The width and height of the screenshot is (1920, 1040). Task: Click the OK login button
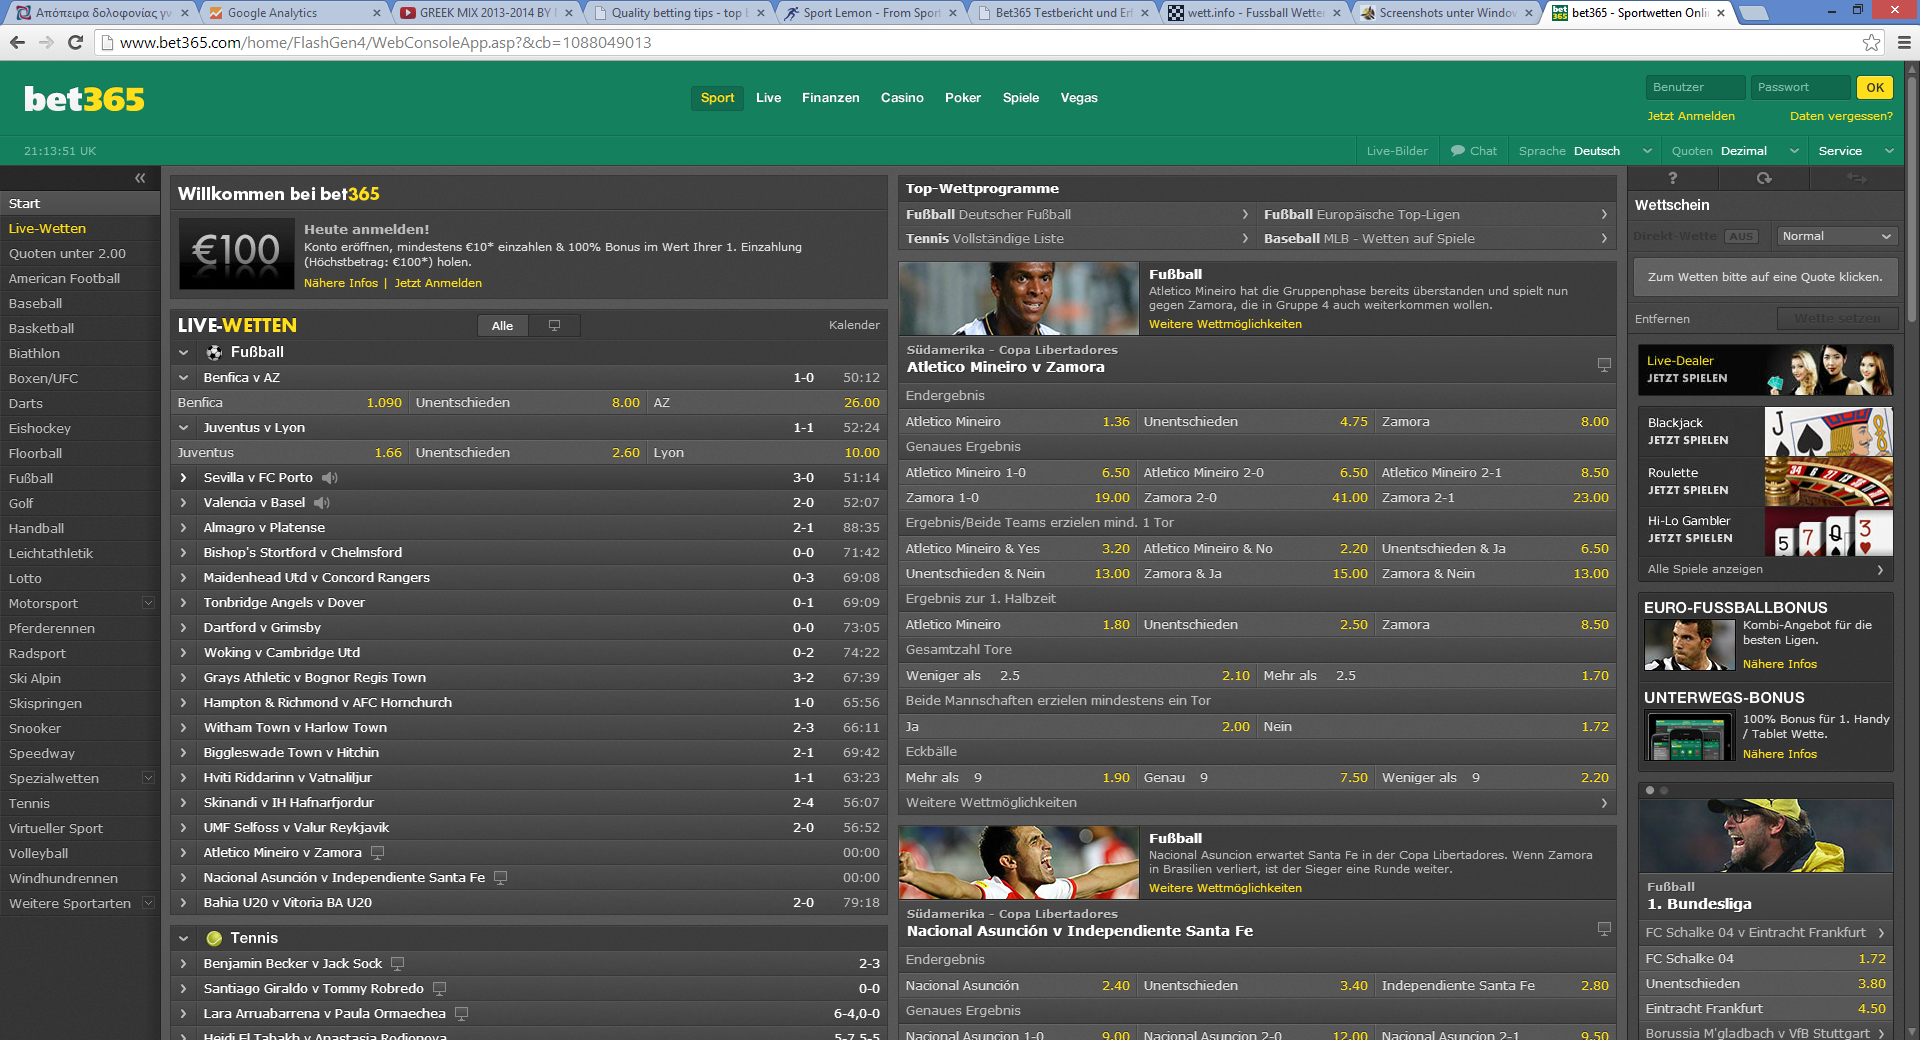coord(1875,88)
